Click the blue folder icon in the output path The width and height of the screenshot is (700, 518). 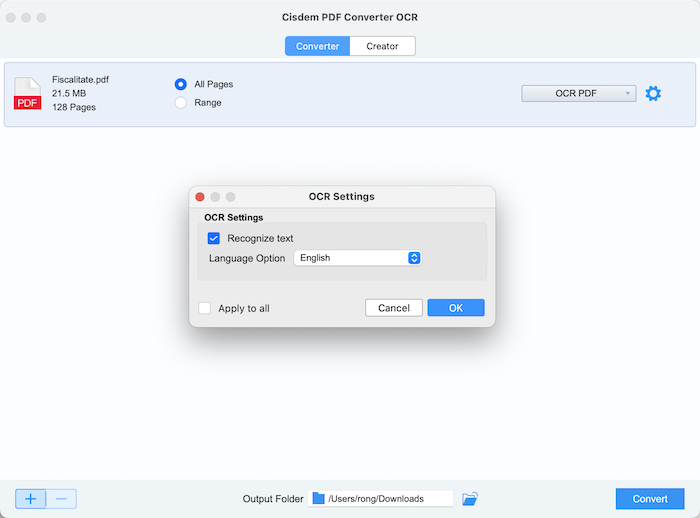coord(318,498)
